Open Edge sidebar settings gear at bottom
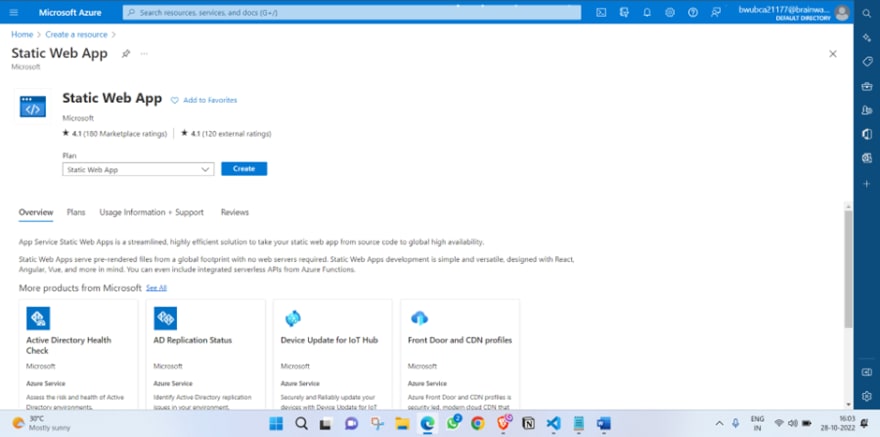Screen dimensions: 880x437 [867, 396]
